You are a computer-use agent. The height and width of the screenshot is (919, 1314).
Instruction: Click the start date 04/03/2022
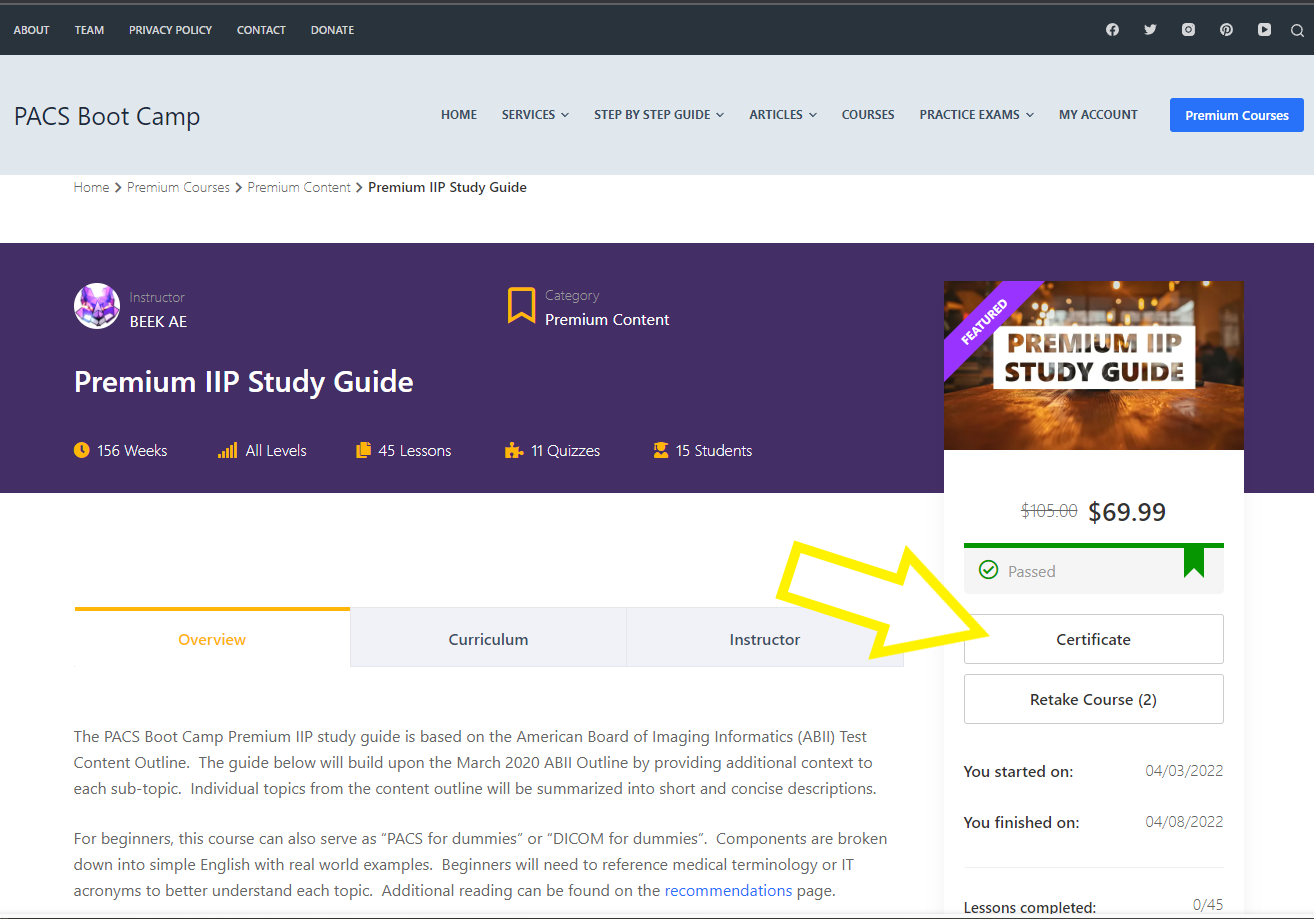pyautogui.click(x=1184, y=770)
